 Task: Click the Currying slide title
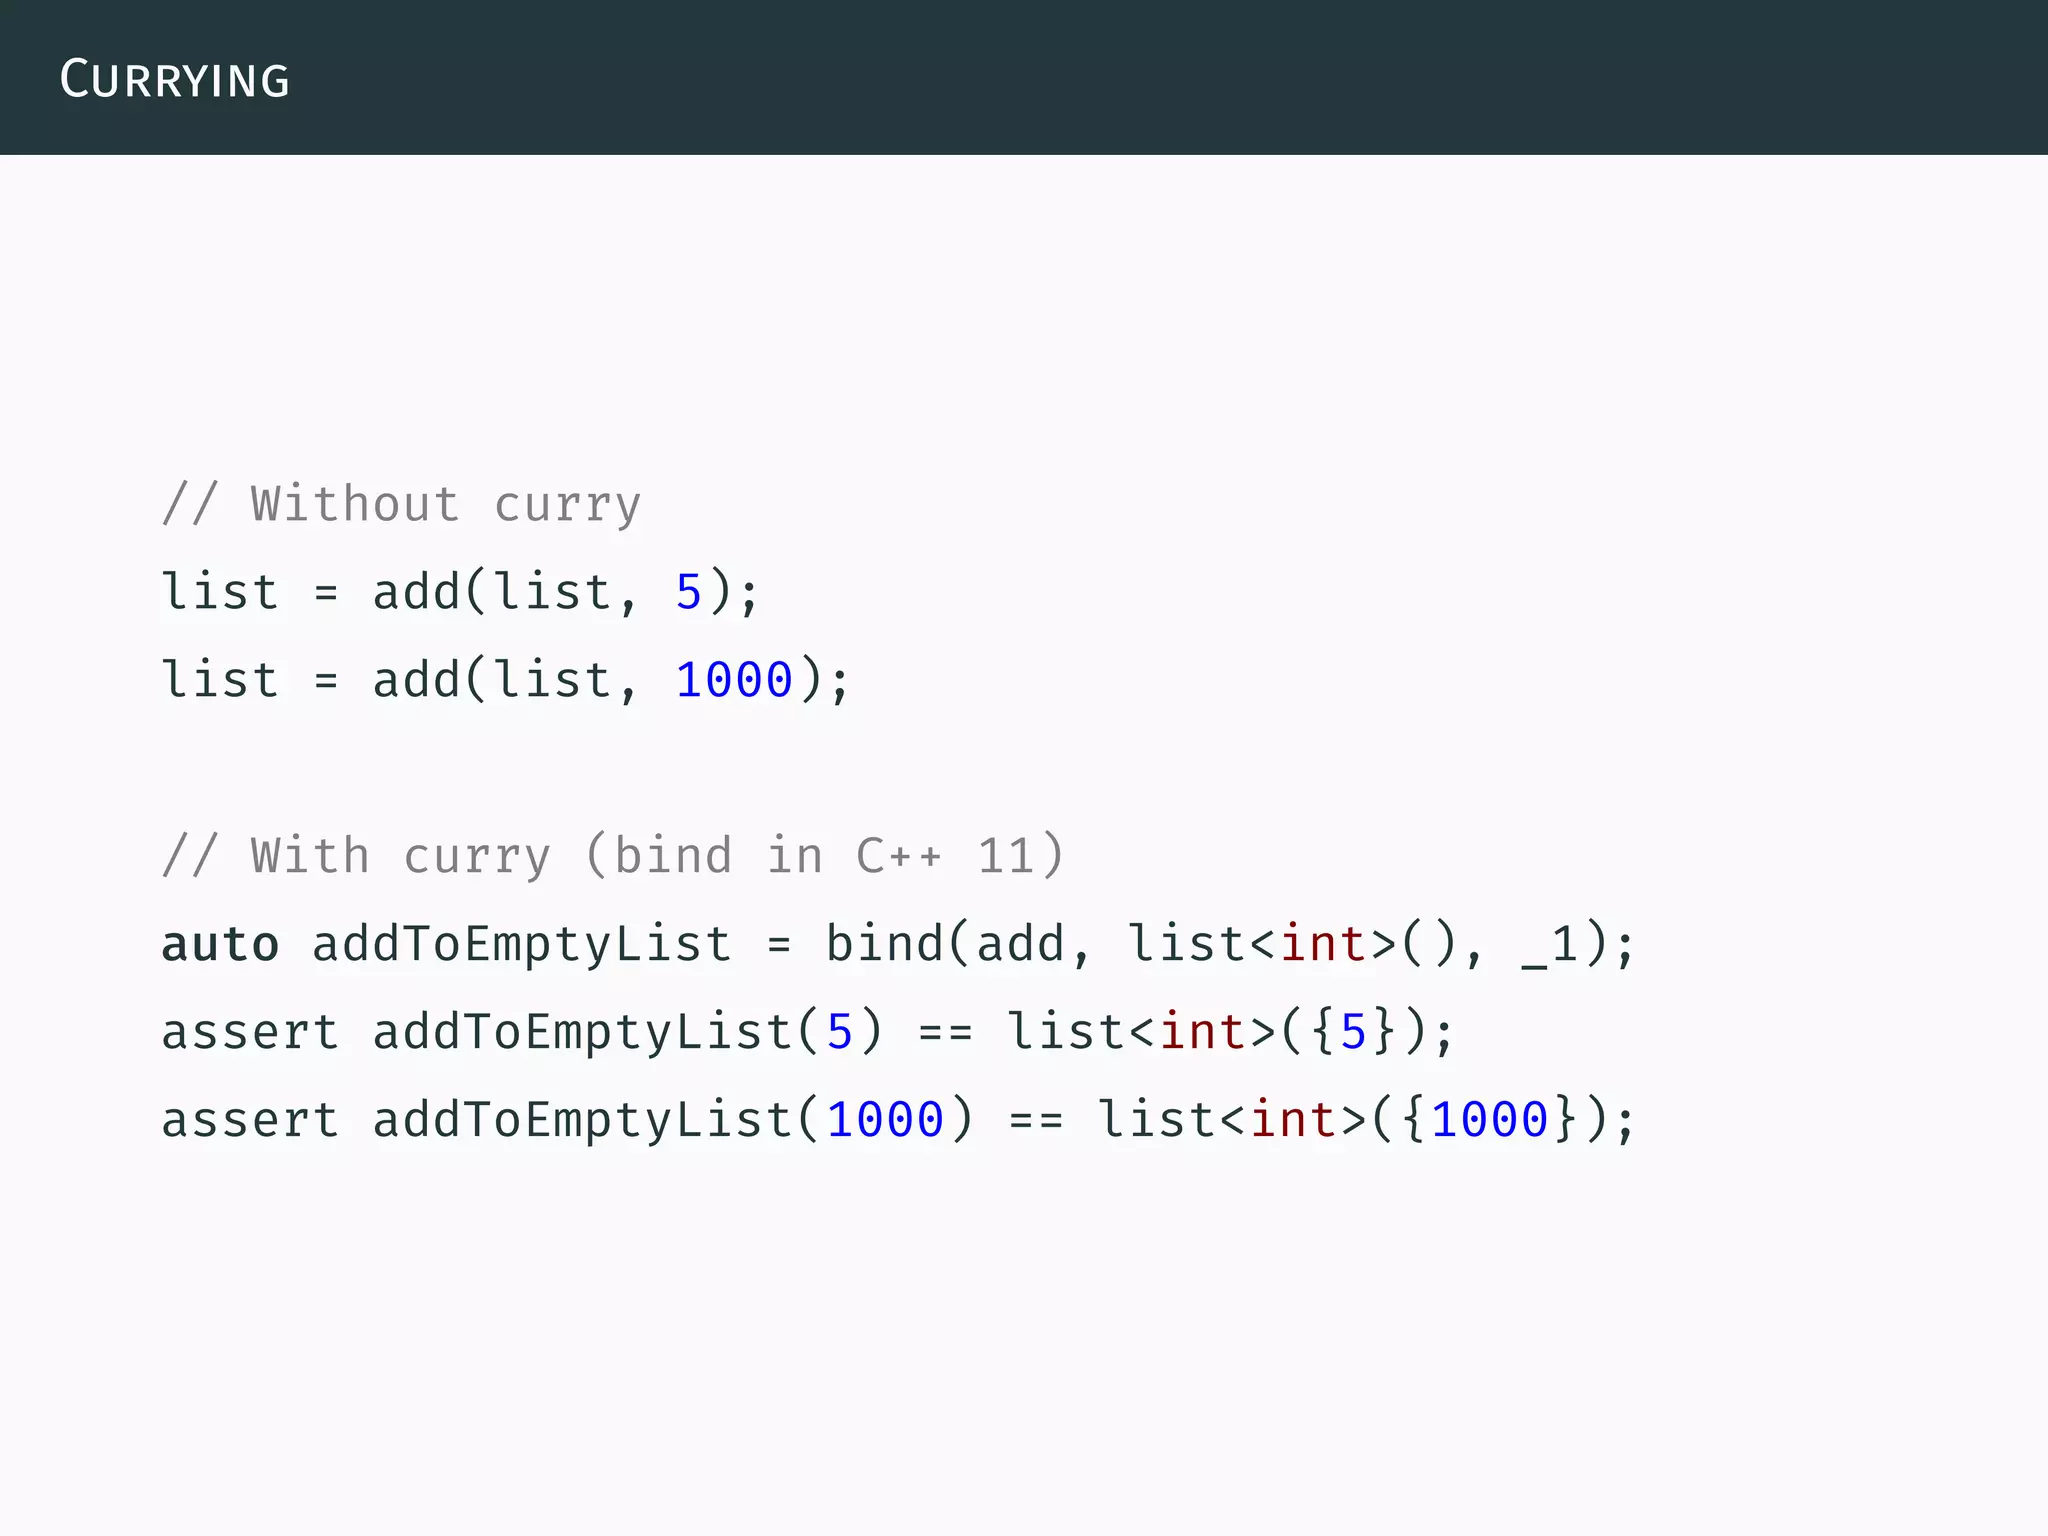(175, 79)
